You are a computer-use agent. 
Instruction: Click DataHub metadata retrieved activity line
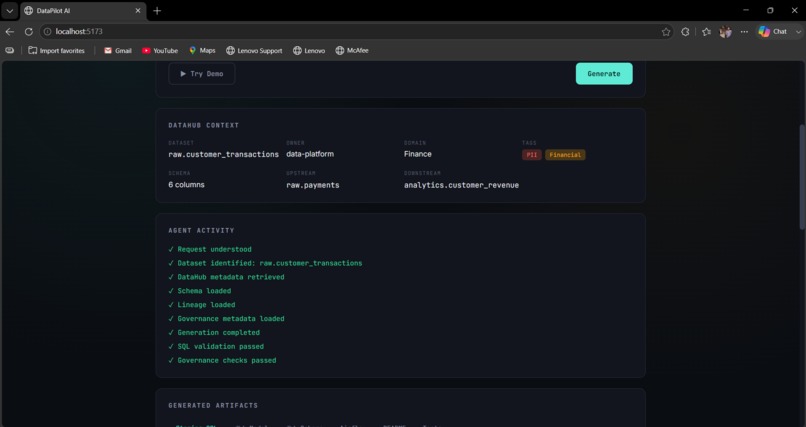[x=226, y=277]
